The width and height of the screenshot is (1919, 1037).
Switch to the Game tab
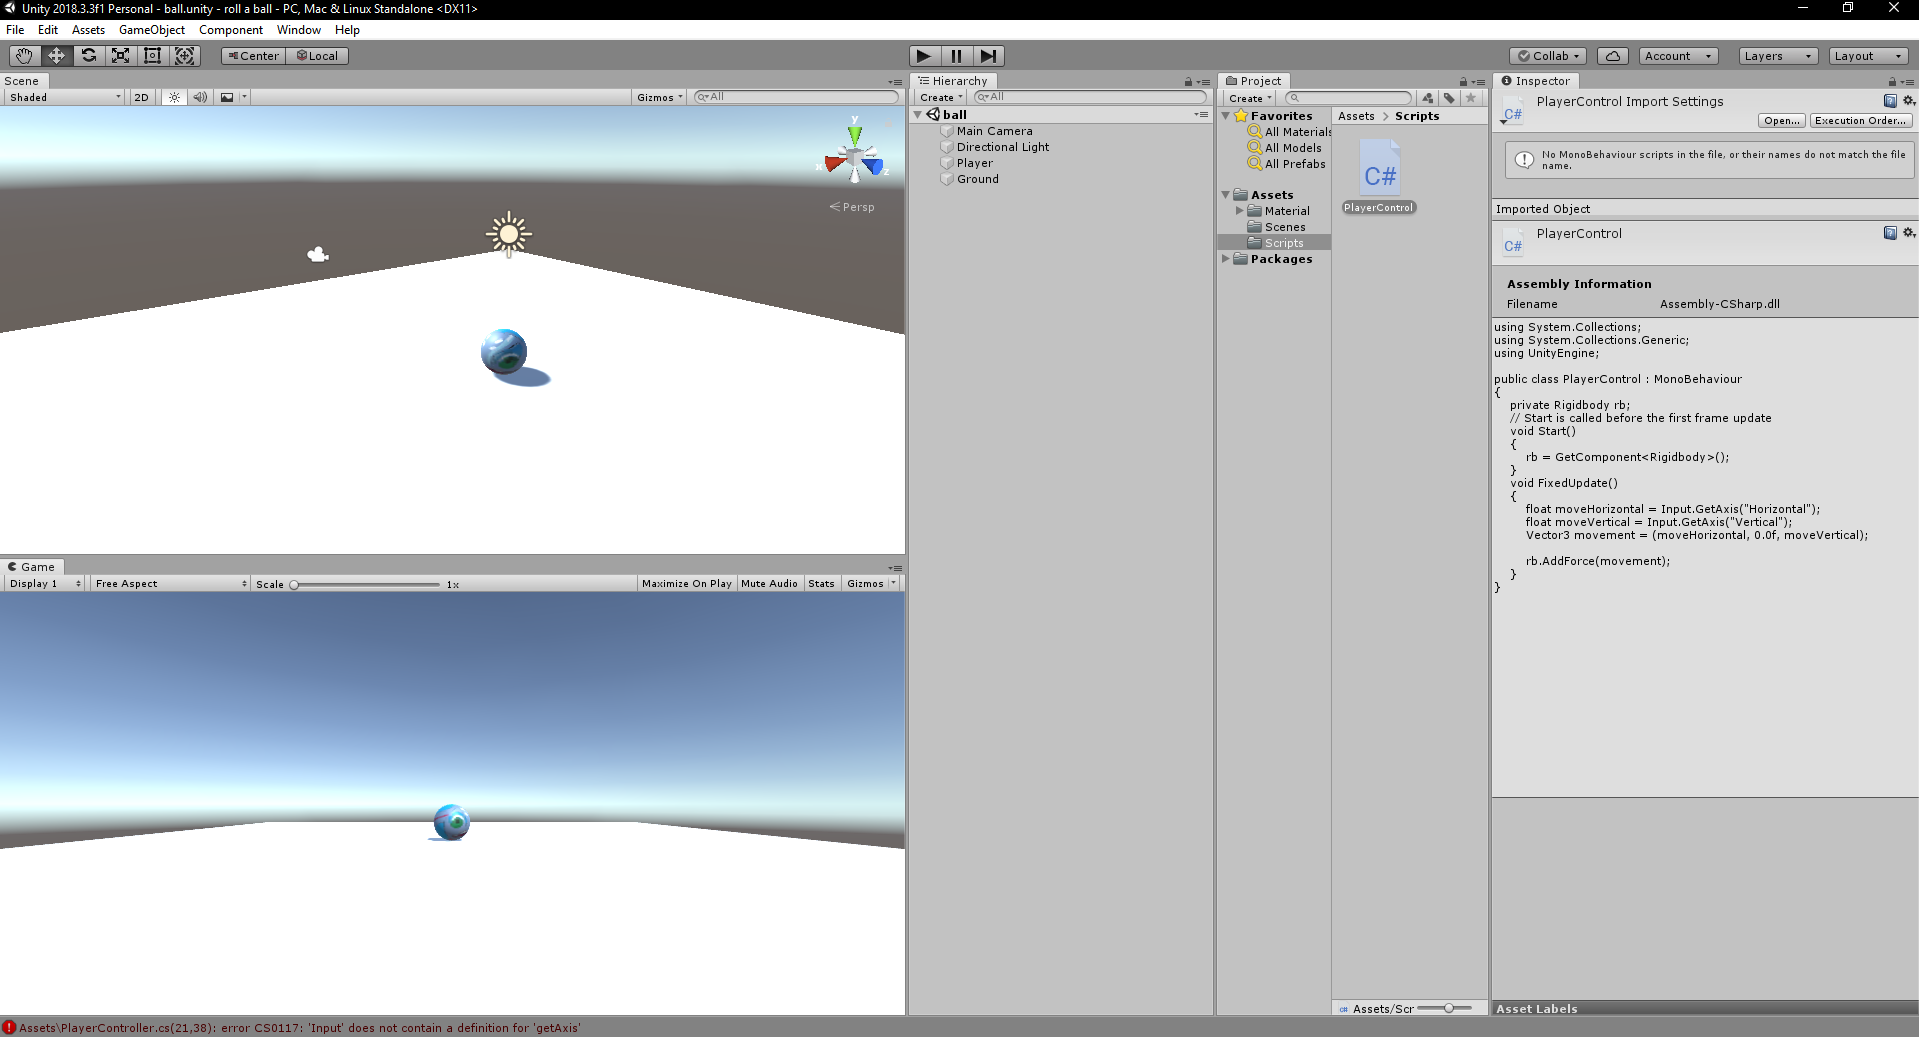[32, 567]
